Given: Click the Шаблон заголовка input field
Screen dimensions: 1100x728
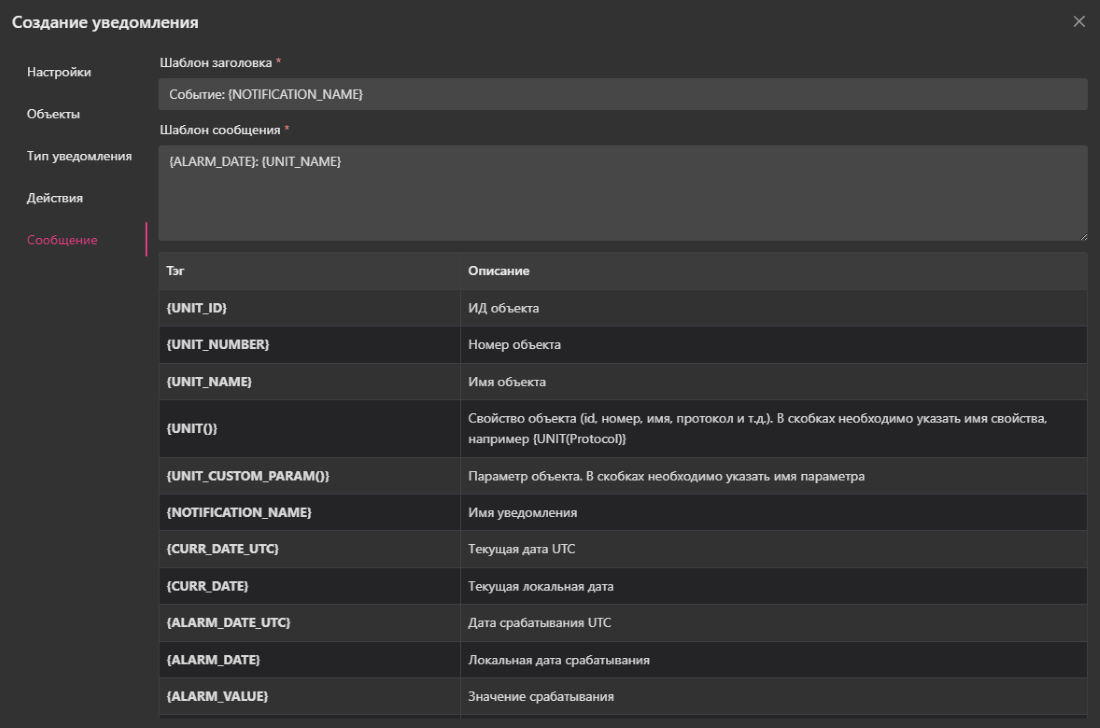Looking at the screenshot, I should click(622, 94).
